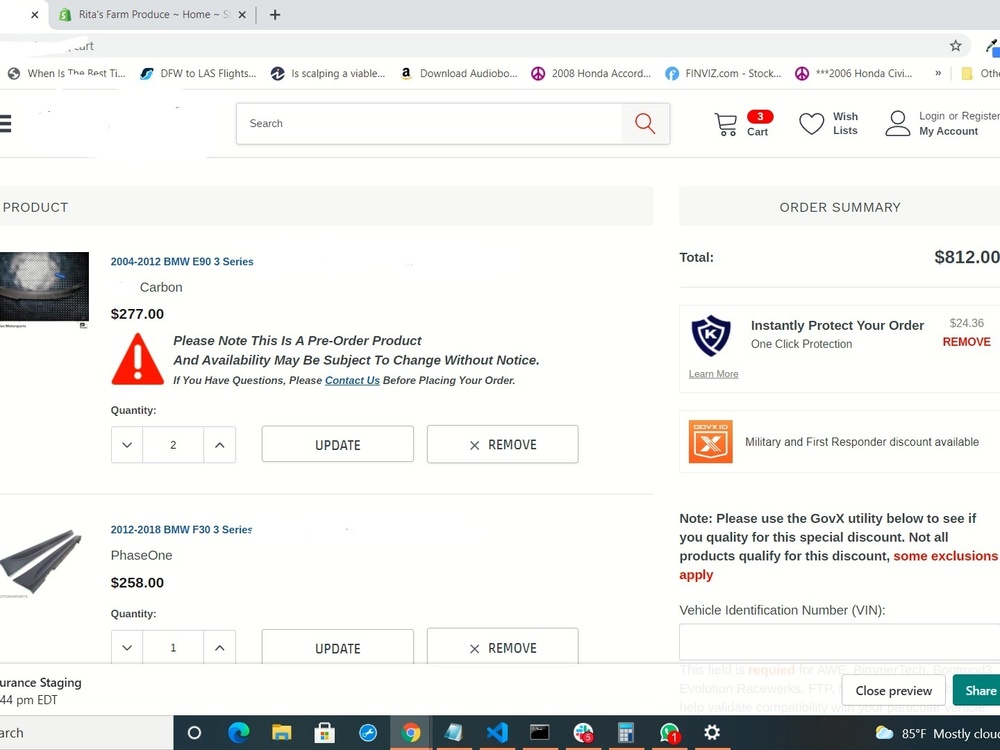Screen dimensions: 1000x750
Task: Open the new tab plus button
Action: (275, 15)
